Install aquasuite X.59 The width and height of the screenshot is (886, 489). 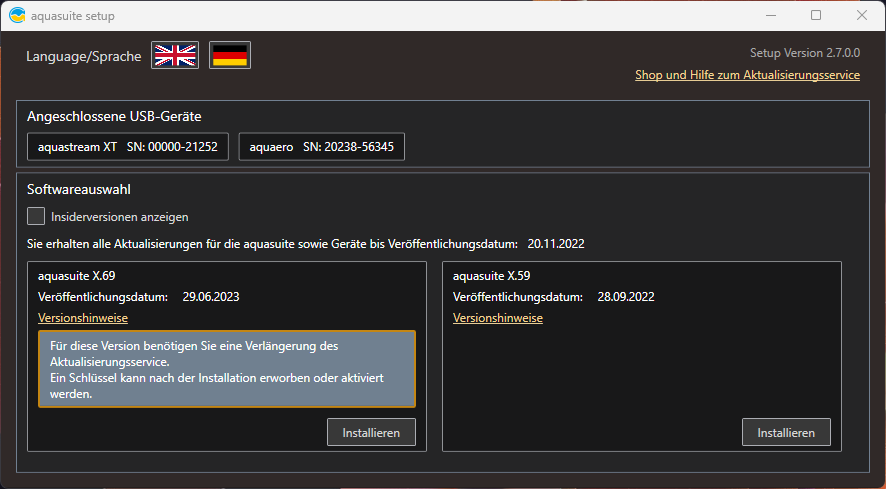click(x=786, y=432)
